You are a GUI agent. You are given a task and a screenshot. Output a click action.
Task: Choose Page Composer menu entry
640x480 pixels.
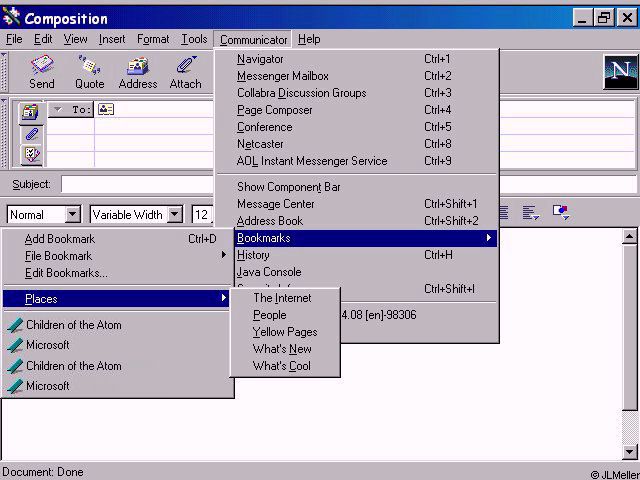(x=357, y=110)
